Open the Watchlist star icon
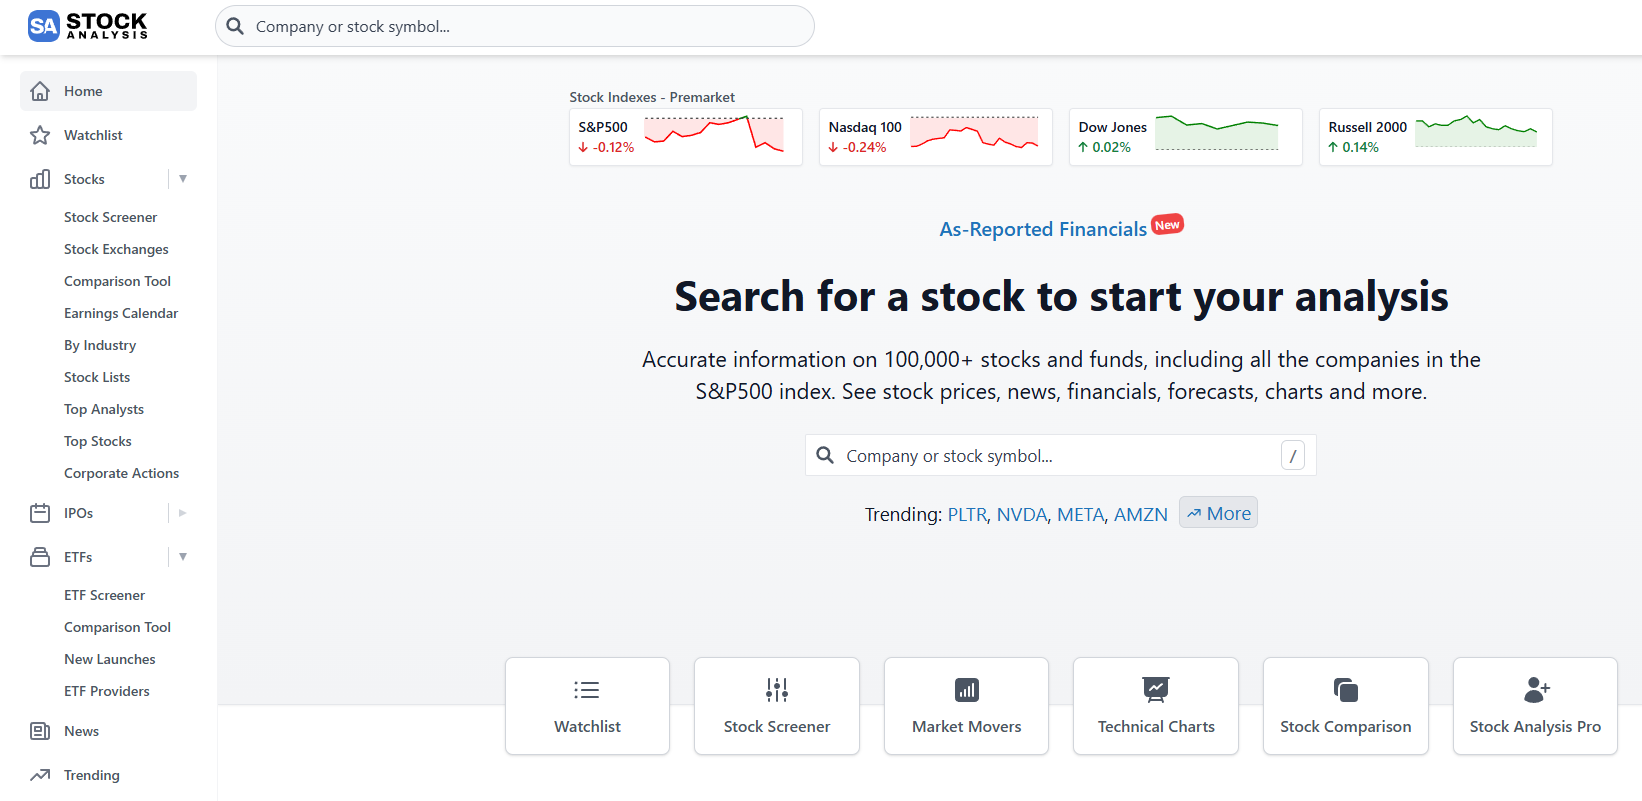The height and width of the screenshot is (801, 1642). 40,134
